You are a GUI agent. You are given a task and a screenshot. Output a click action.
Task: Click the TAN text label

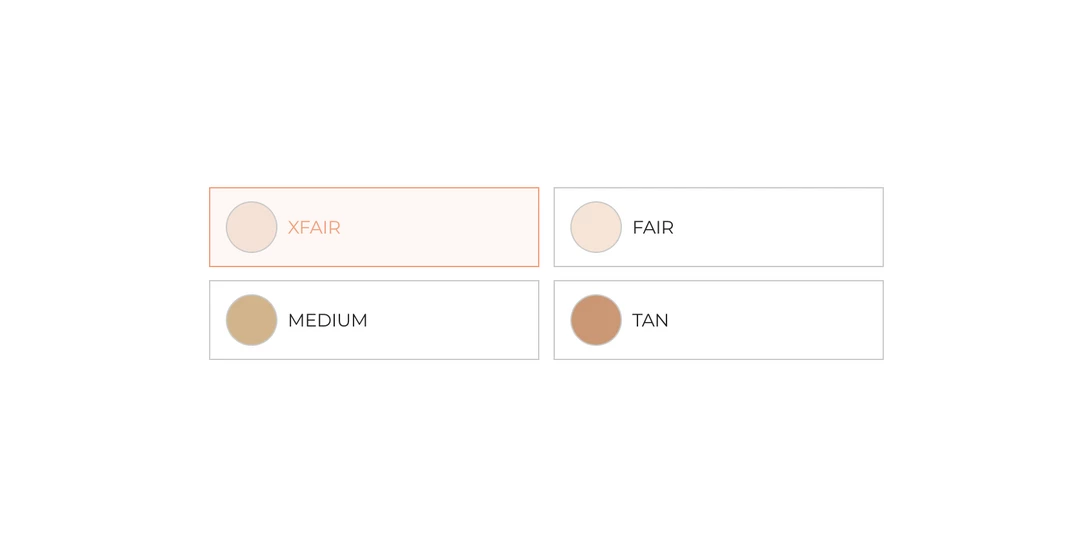coord(650,321)
